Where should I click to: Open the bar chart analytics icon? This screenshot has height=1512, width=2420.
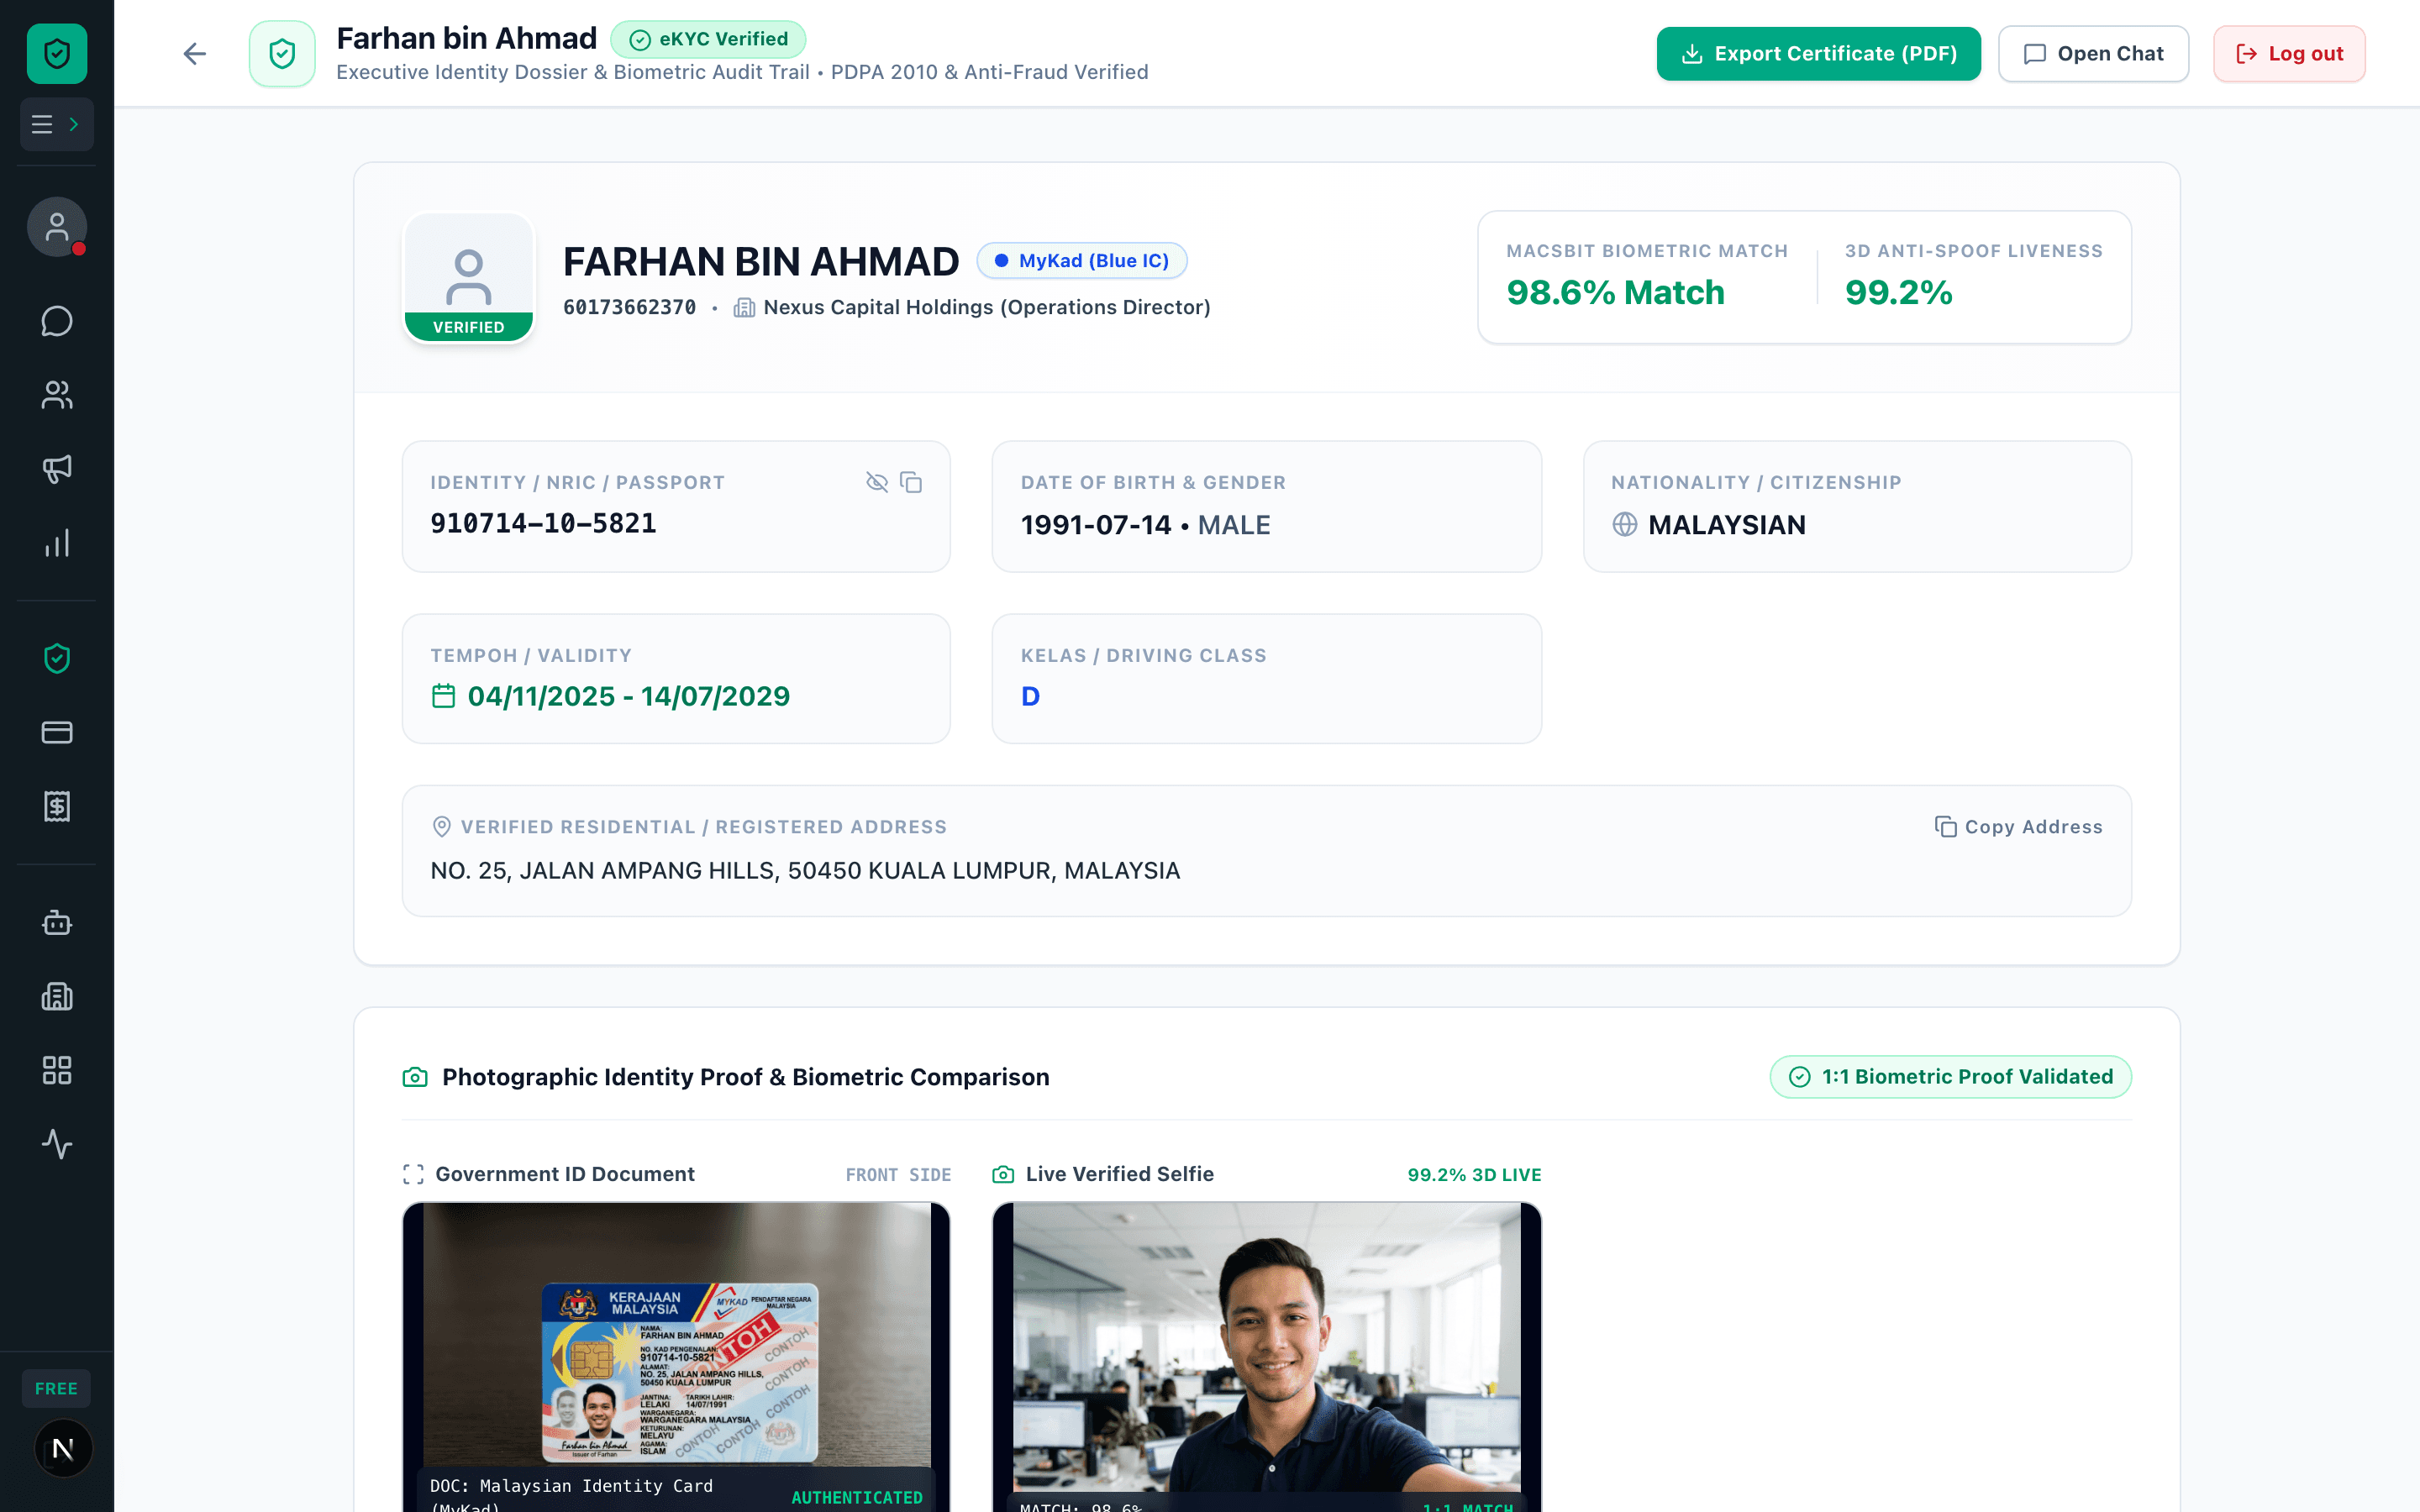click(57, 543)
